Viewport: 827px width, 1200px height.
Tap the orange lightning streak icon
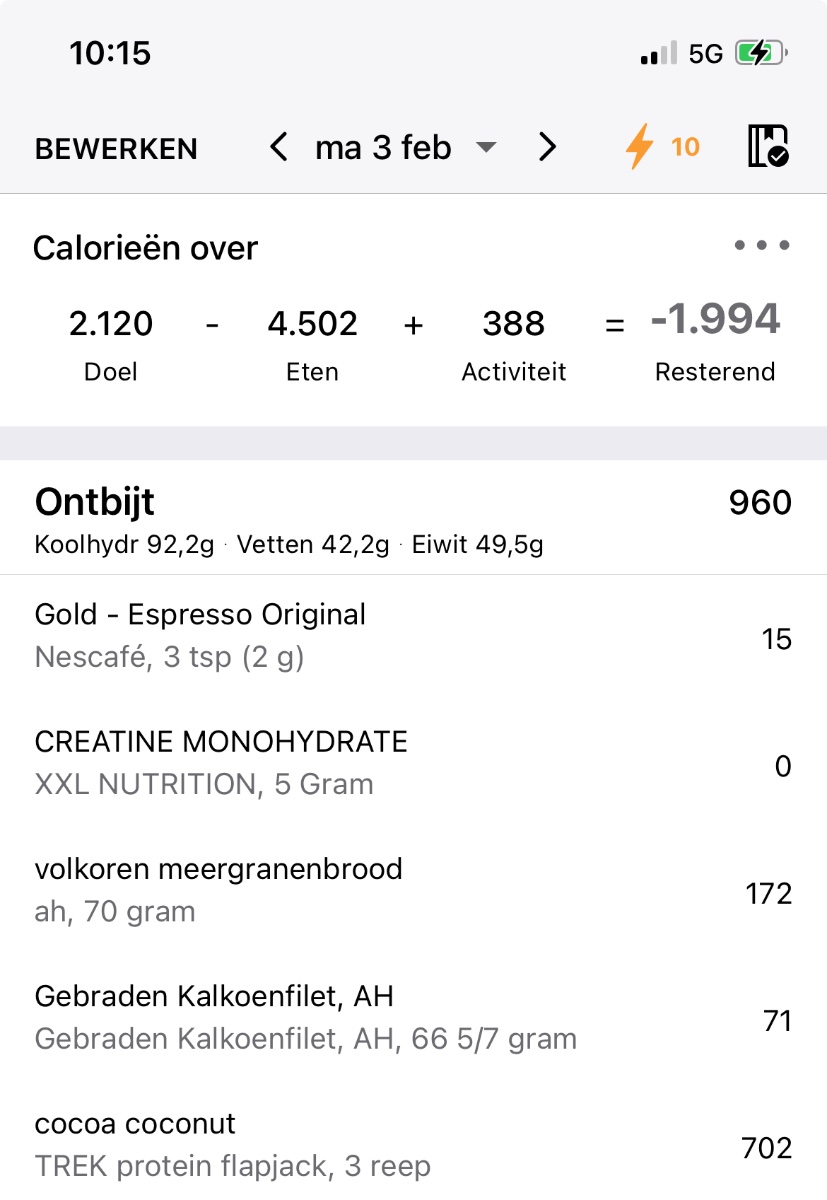point(639,148)
